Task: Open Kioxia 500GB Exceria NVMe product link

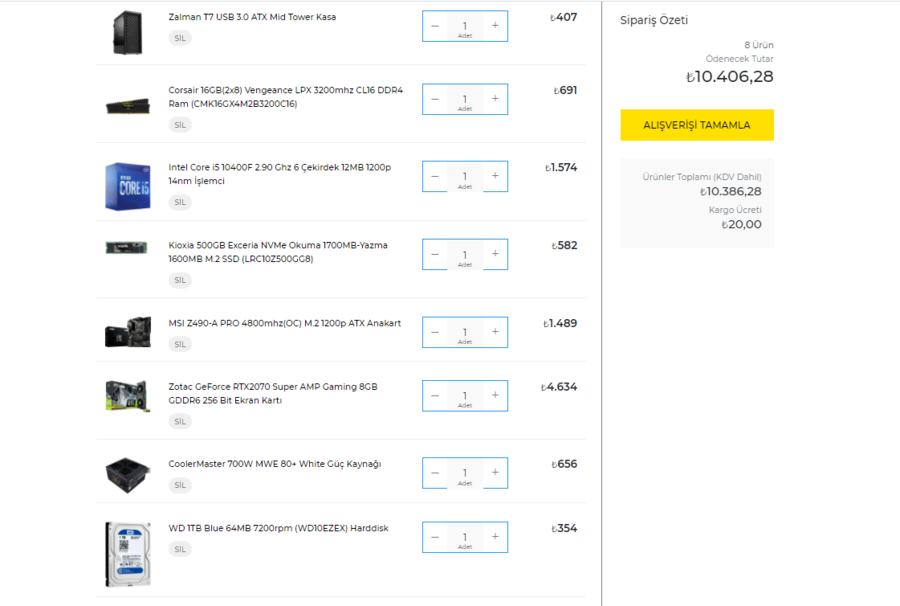Action: click(278, 252)
